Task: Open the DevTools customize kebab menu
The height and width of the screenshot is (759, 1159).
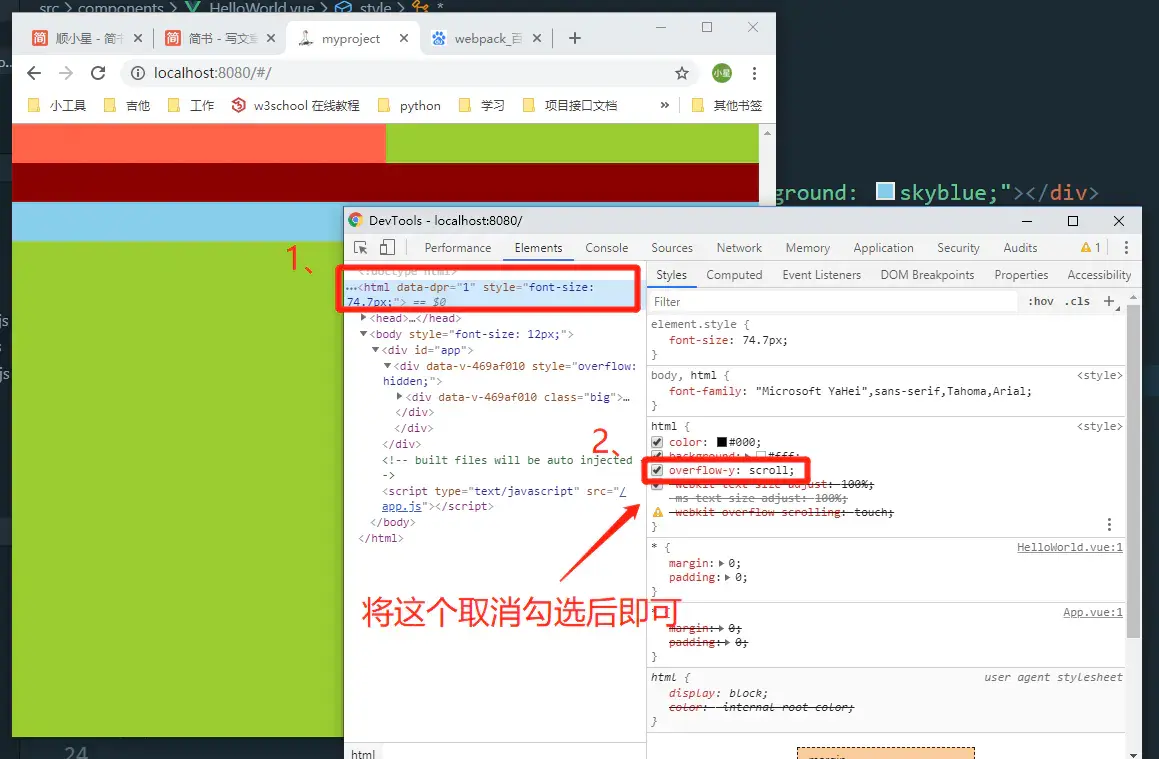Action: pyautogui.click(x=1126, y=248)
